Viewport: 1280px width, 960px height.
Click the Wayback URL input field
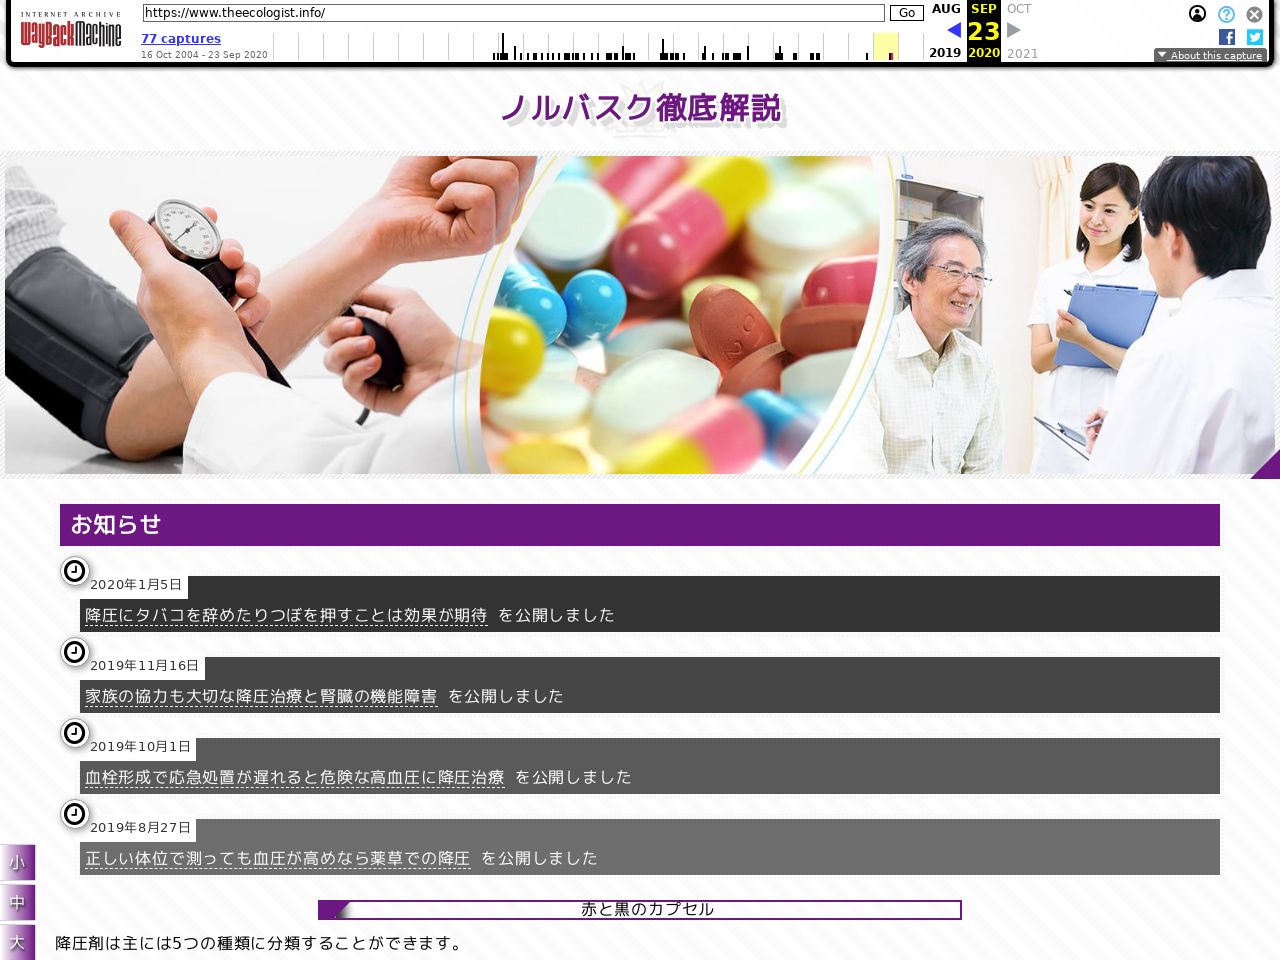click(513, 13)
